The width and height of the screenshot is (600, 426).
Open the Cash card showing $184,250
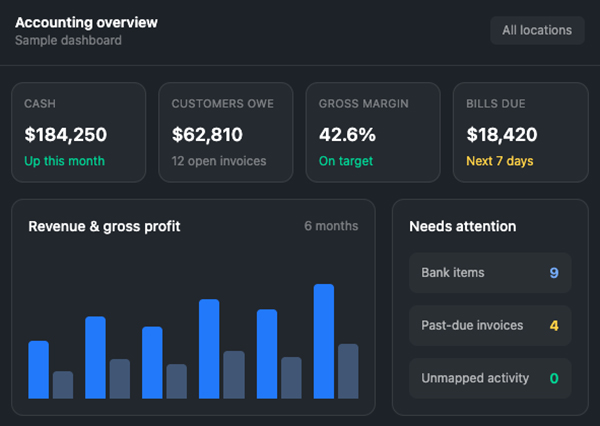point(78,132)
